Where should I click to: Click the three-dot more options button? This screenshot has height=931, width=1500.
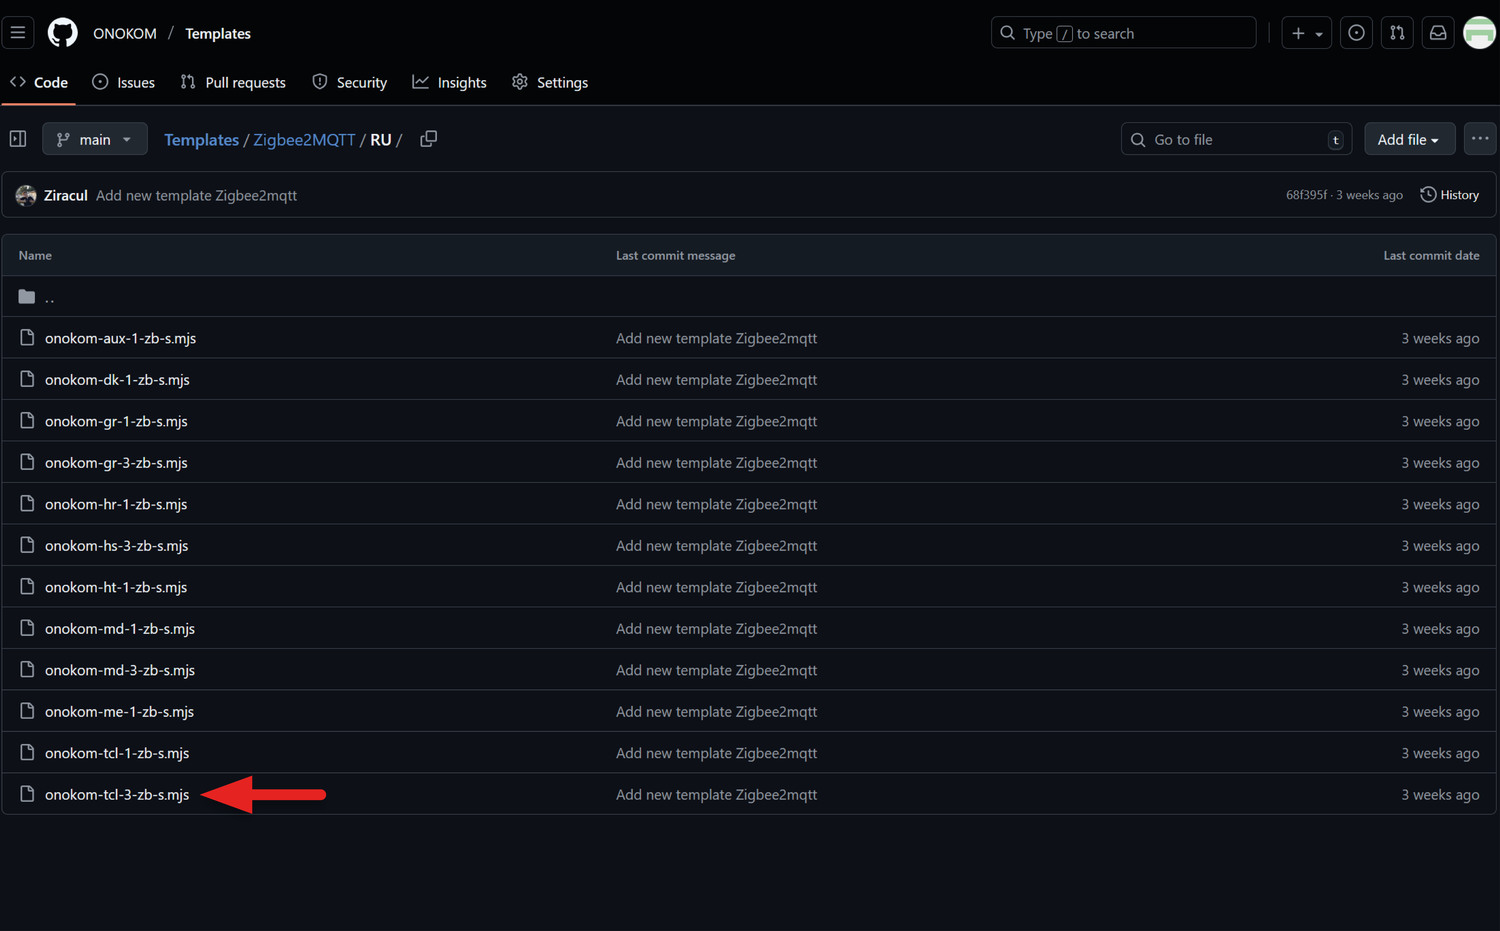click(1479, 139)
